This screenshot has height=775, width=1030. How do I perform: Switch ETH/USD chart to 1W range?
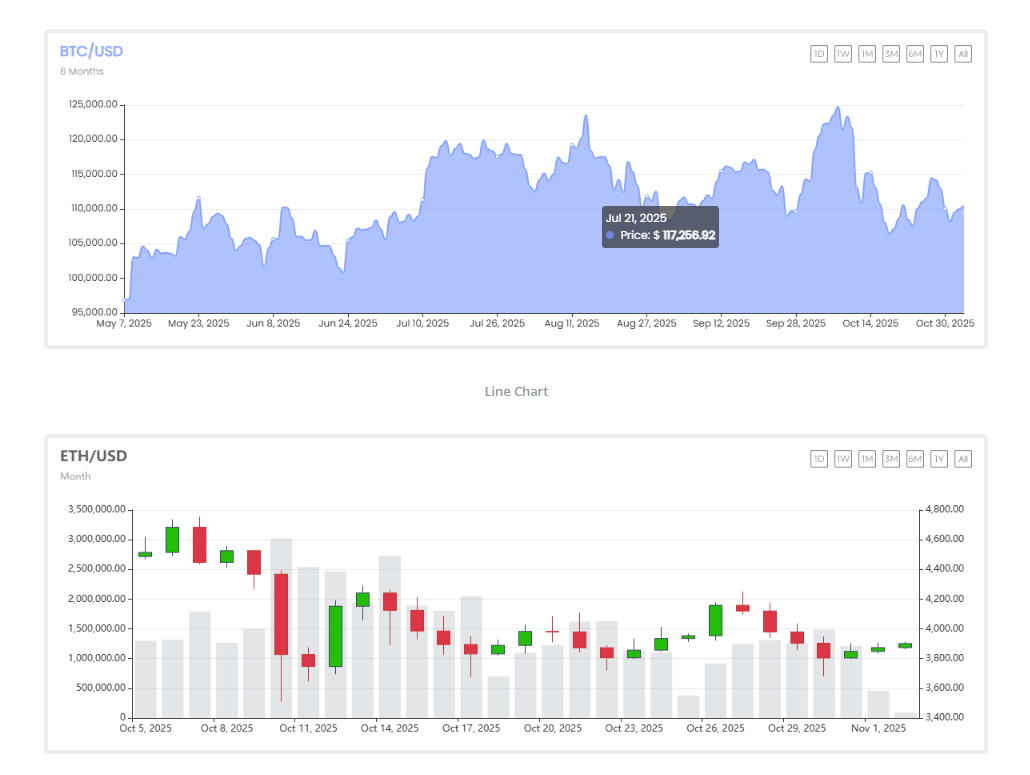[843, 459]
